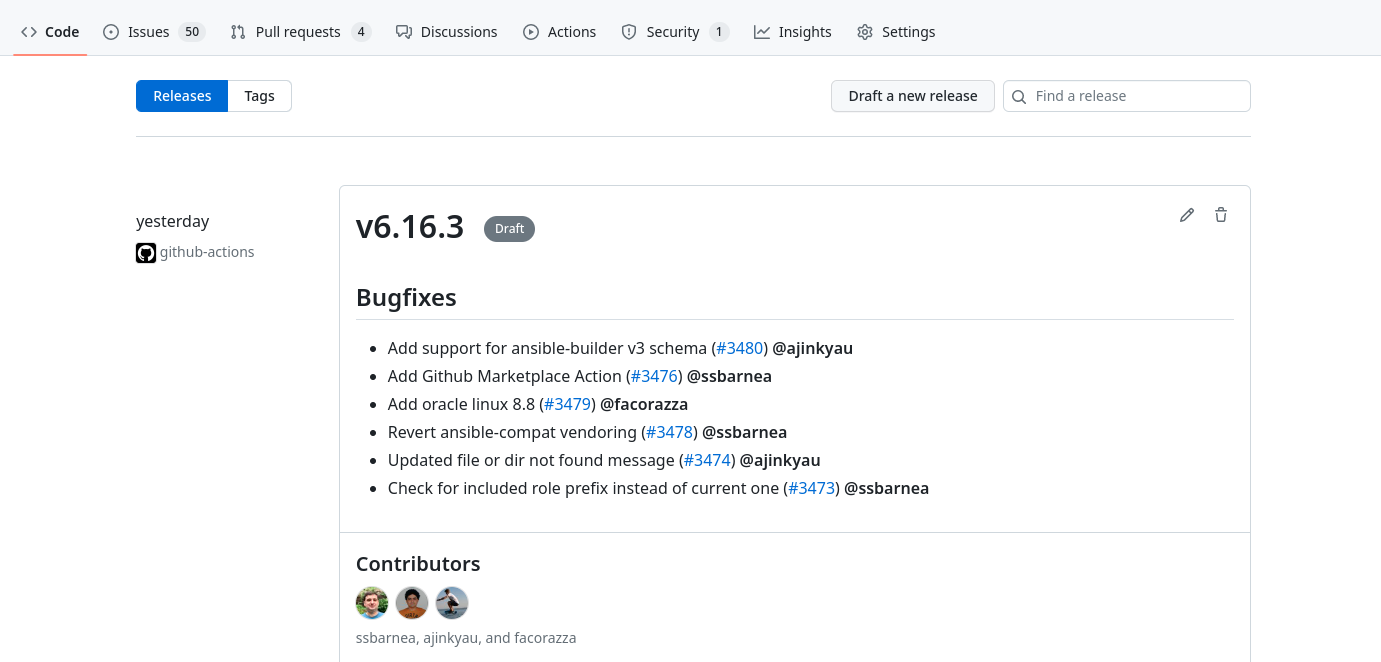
Task: Click @ssbarnea on Github Marketplace Action line
Action: coord(729,376)
